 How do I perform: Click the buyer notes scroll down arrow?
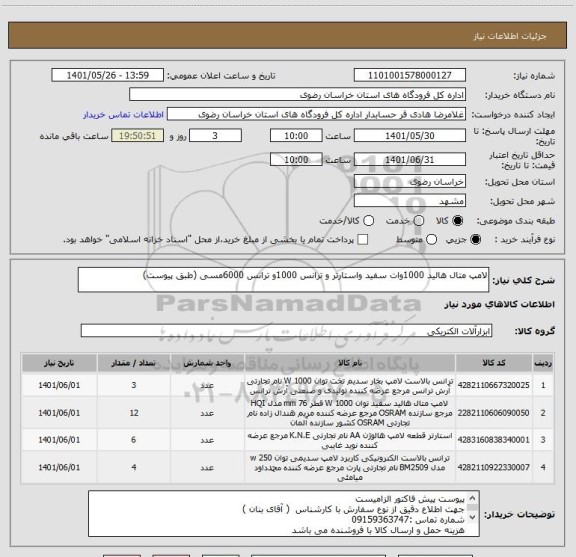pyautogui.click(x=472, y=517)
